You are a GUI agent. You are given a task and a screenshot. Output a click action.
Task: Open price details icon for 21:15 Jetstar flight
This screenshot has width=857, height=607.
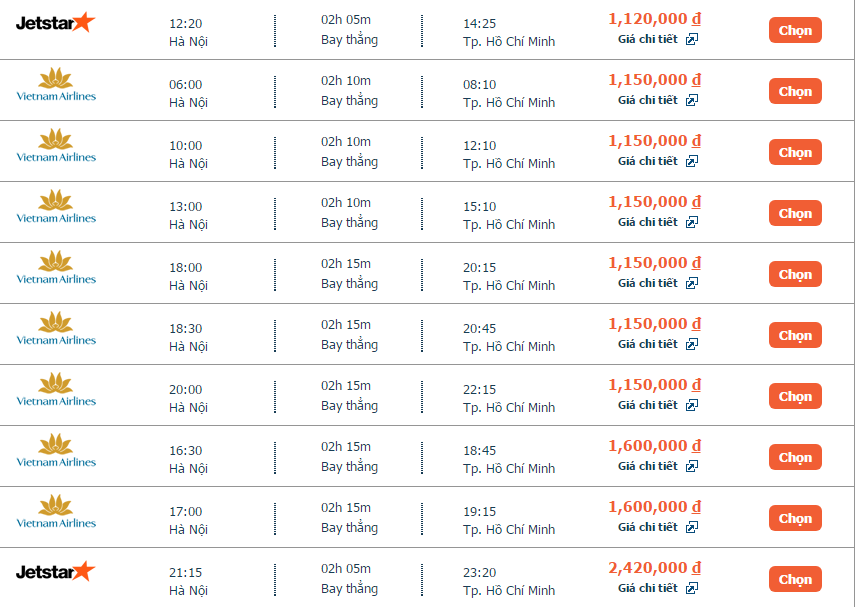click(692, 588)
